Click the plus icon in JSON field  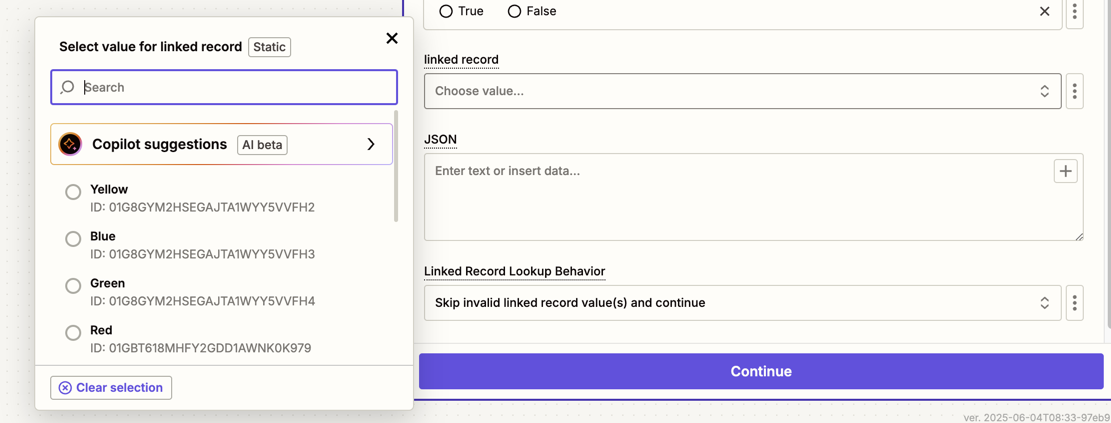(1065, 171)
